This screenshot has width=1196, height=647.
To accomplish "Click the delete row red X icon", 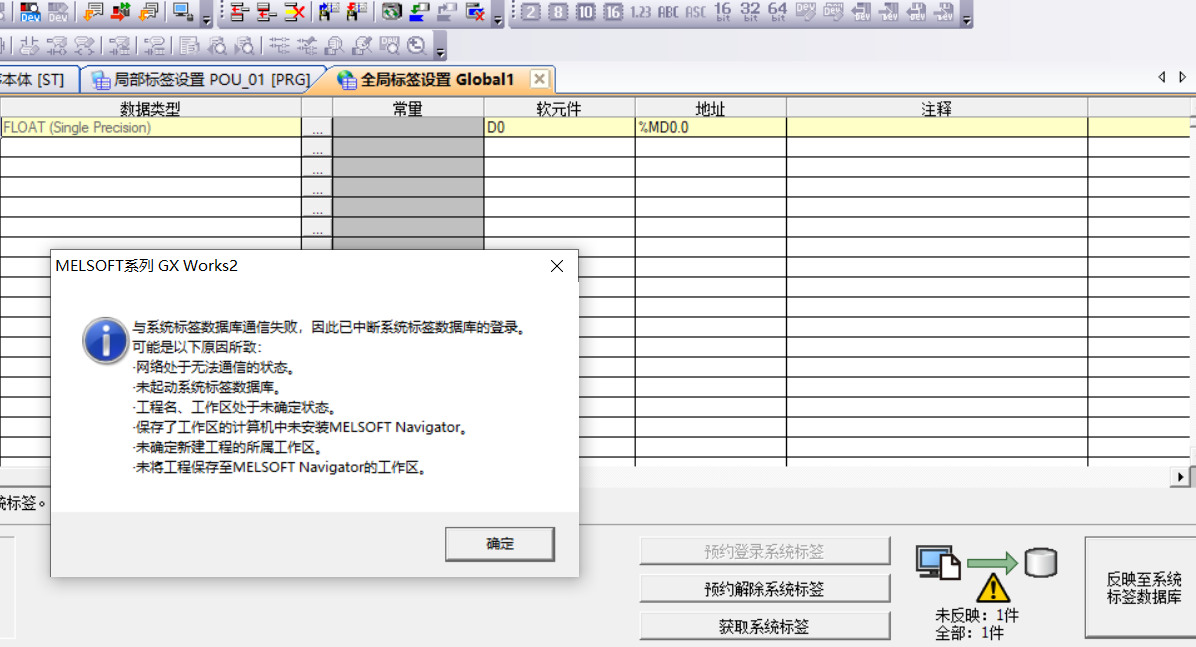I will (294, 12).
